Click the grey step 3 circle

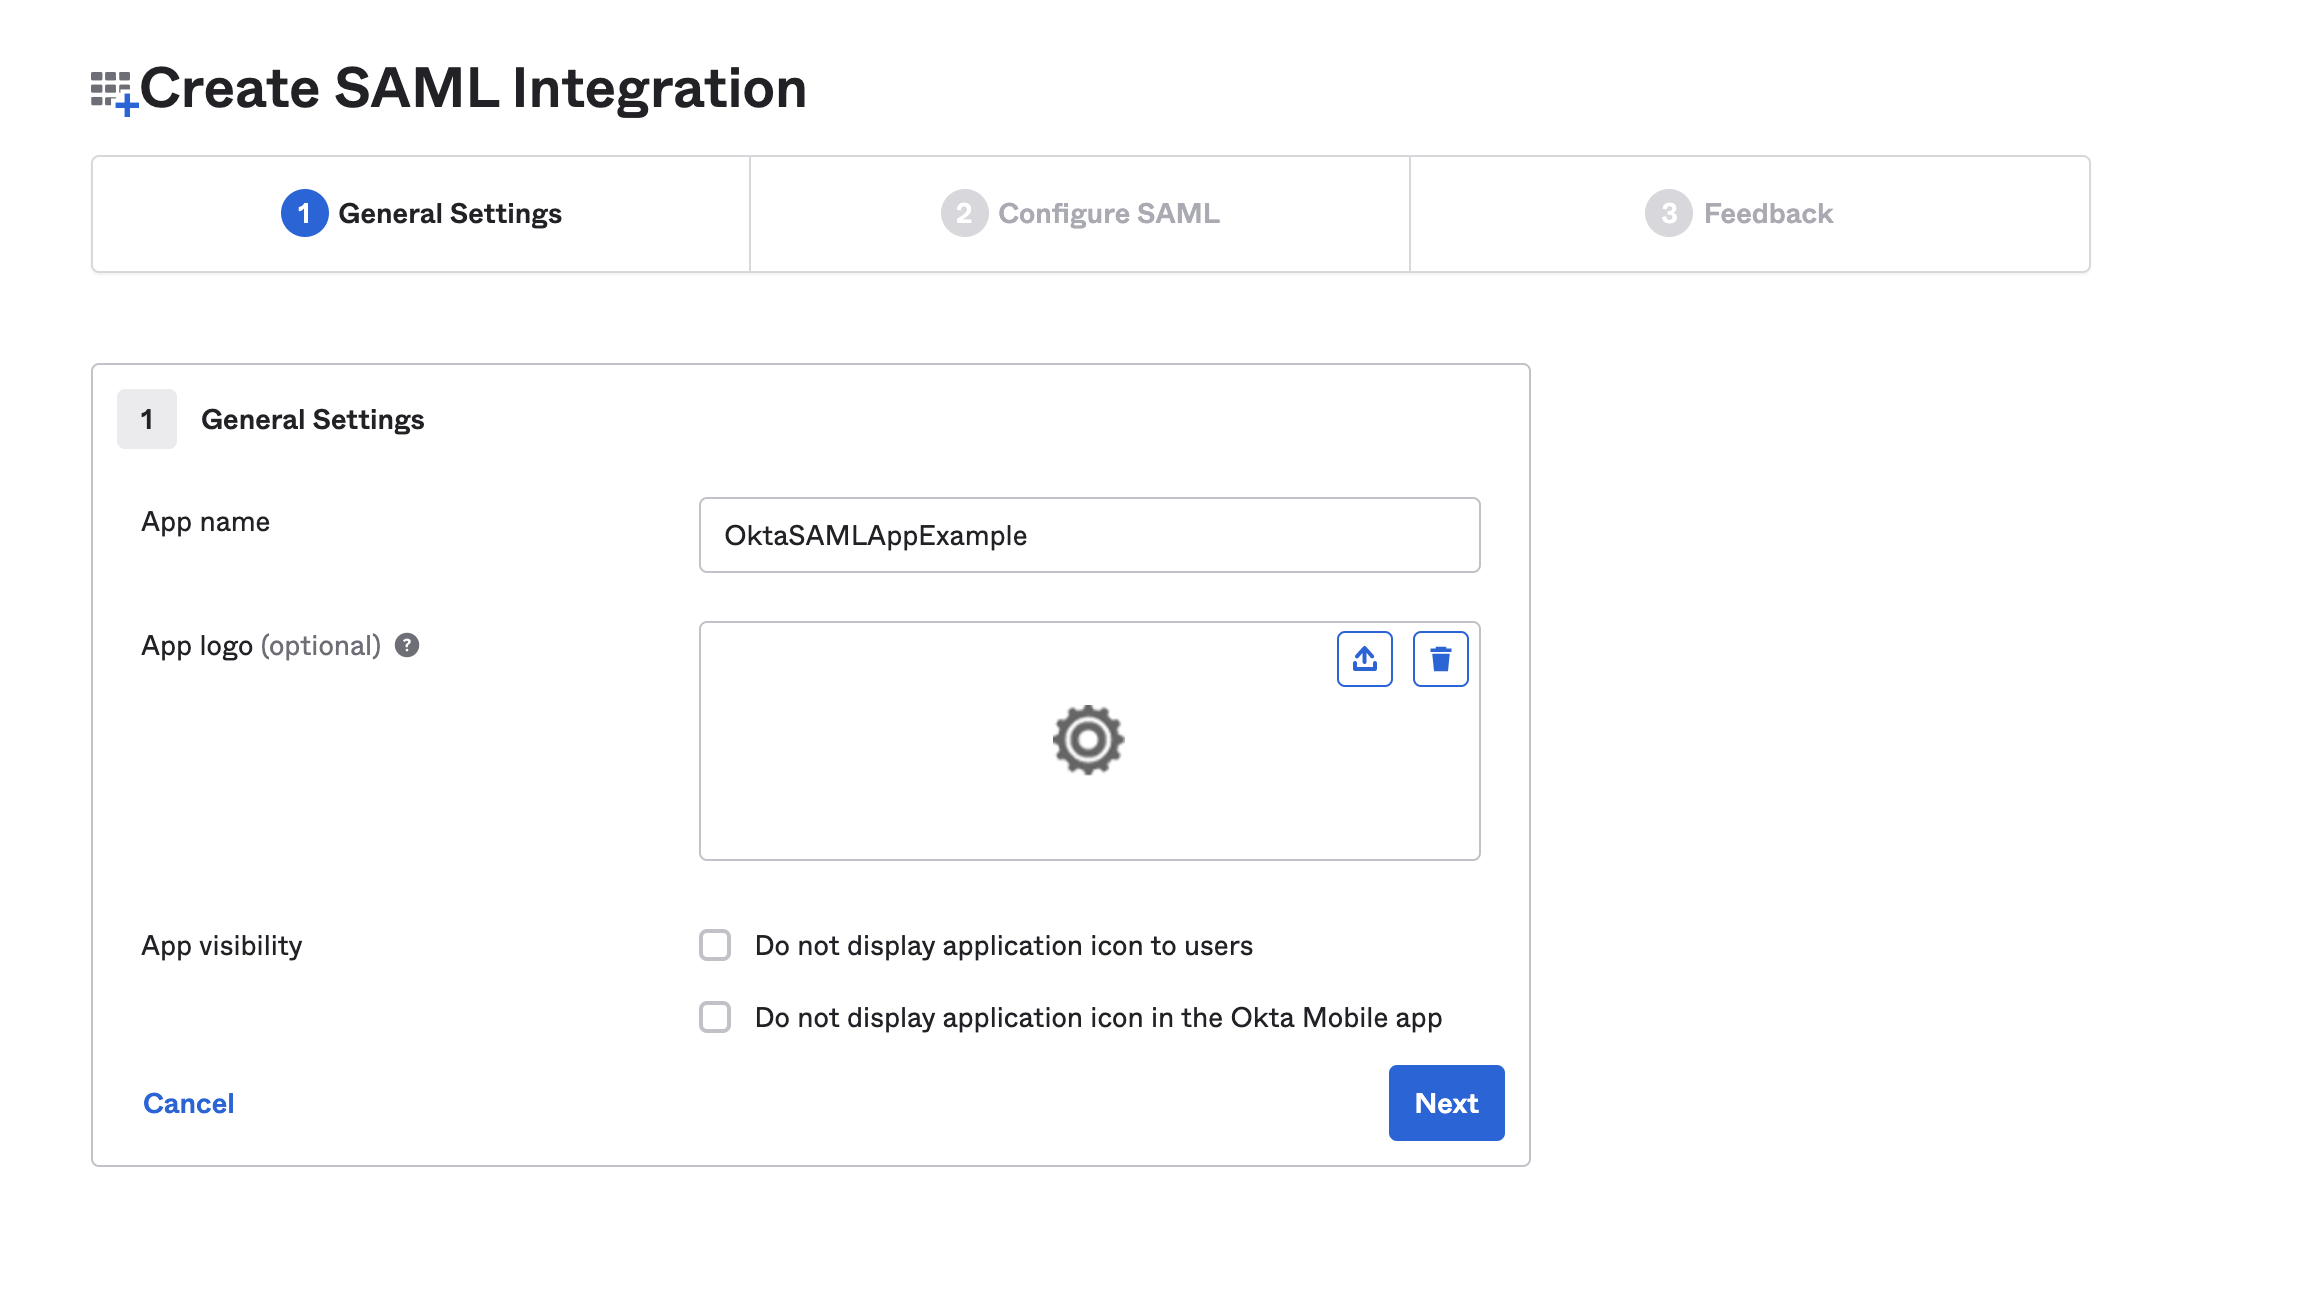point(1668,213)
